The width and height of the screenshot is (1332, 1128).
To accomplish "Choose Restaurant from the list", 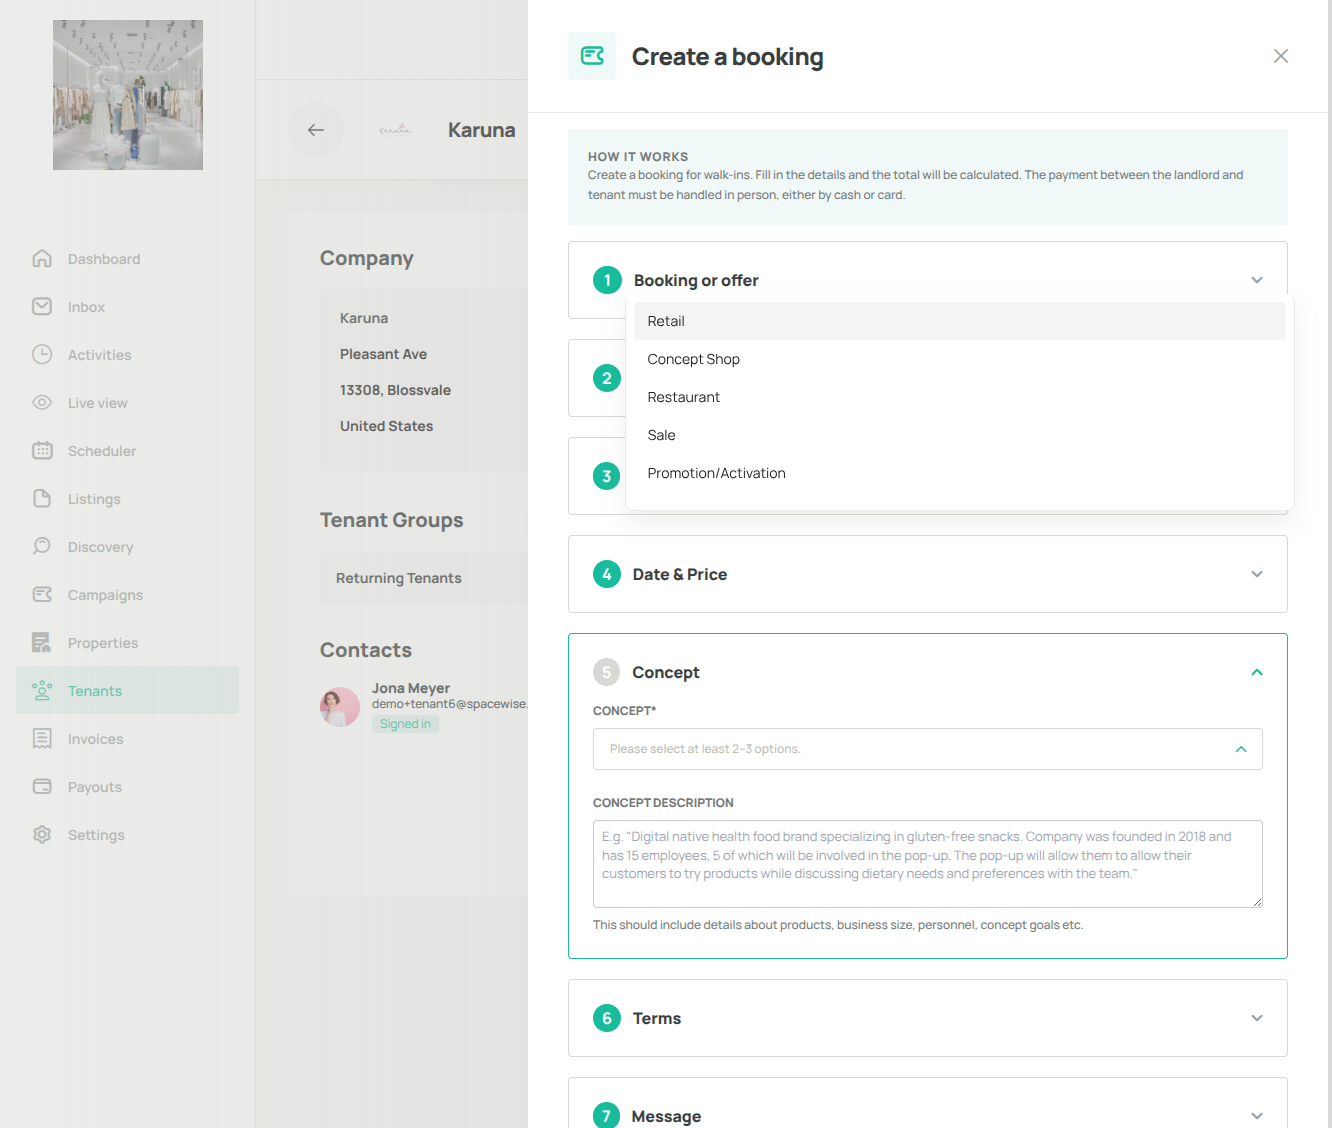I will click(x=960, y=397).
